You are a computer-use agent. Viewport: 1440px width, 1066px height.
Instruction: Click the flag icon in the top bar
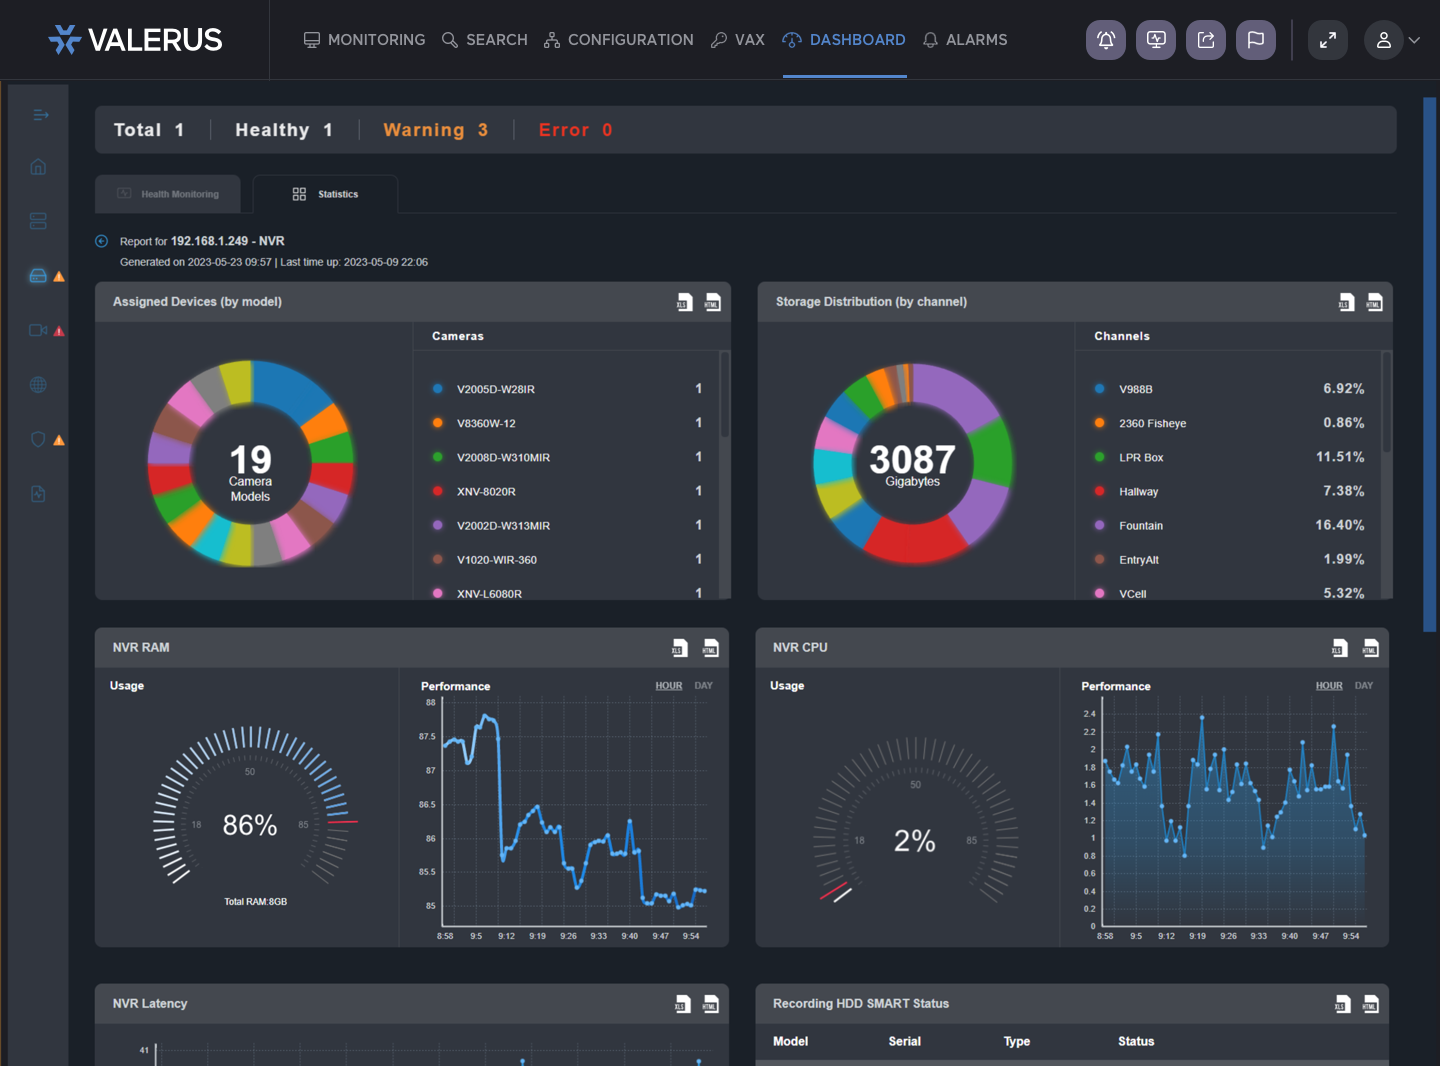point(1255,39)
